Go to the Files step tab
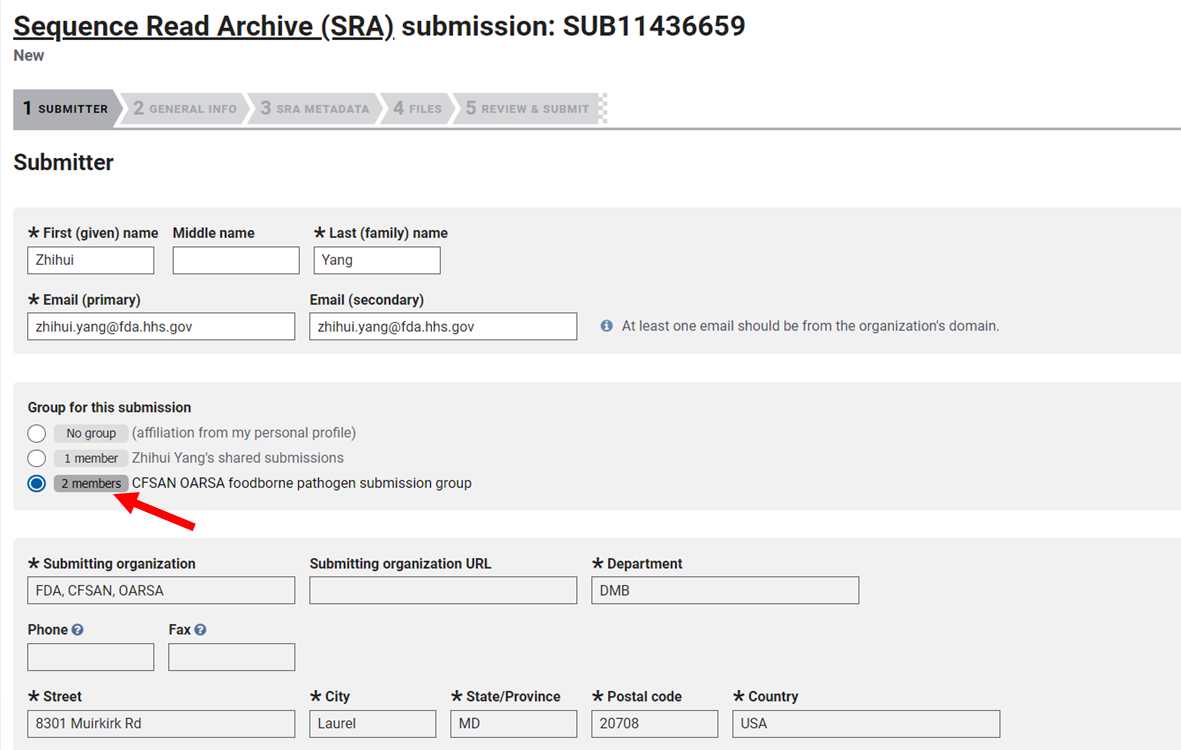This screenshot has width=1181, height=750. 417,108
